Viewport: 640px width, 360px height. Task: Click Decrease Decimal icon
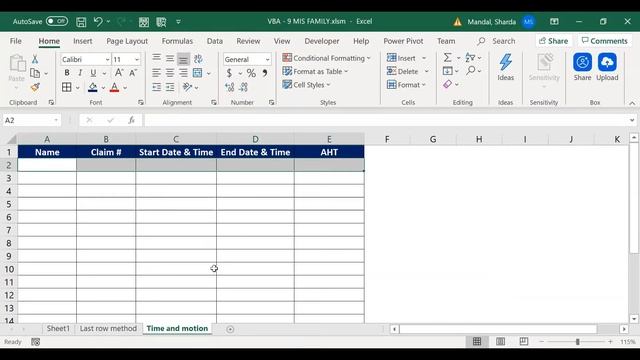click(x=244, y=87)
